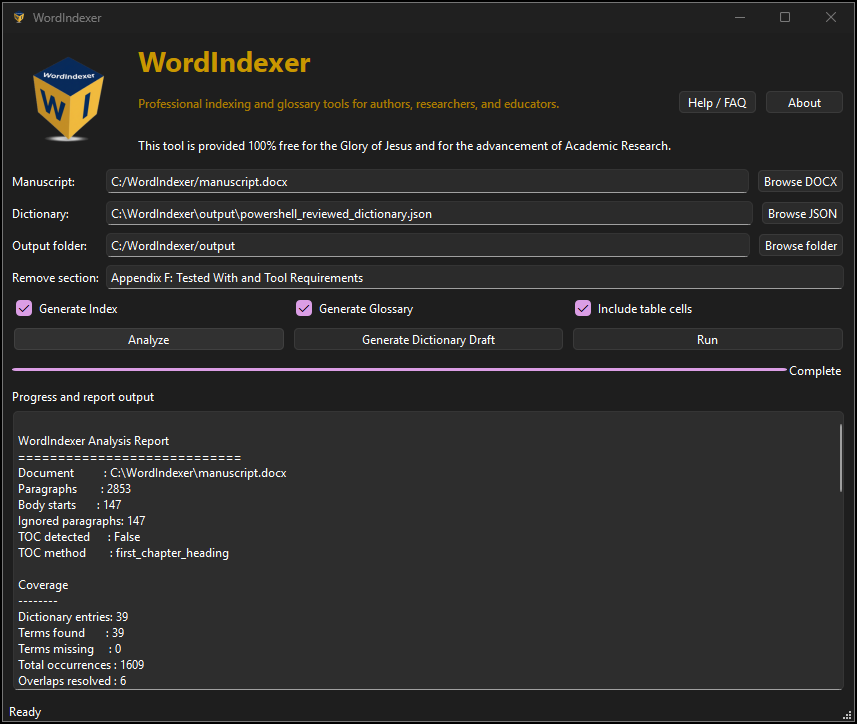Image resolution: width=857 pixels, height=724 pixels.
Task: Click the 'WordIndexer Analysis Report' heading line
Action: tap(93, 441)
